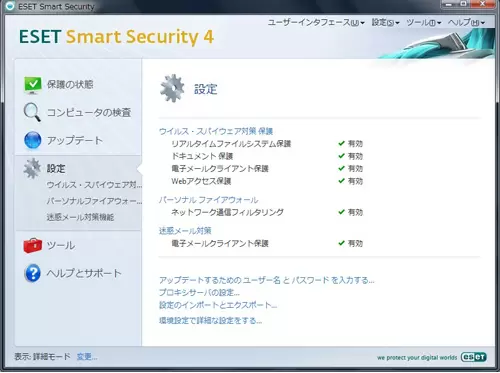Select パーソナルファイアウォール submenu item in sidebar
This screenshot has width=500, height=373.
pyautogui.click(x=94, y=201)
